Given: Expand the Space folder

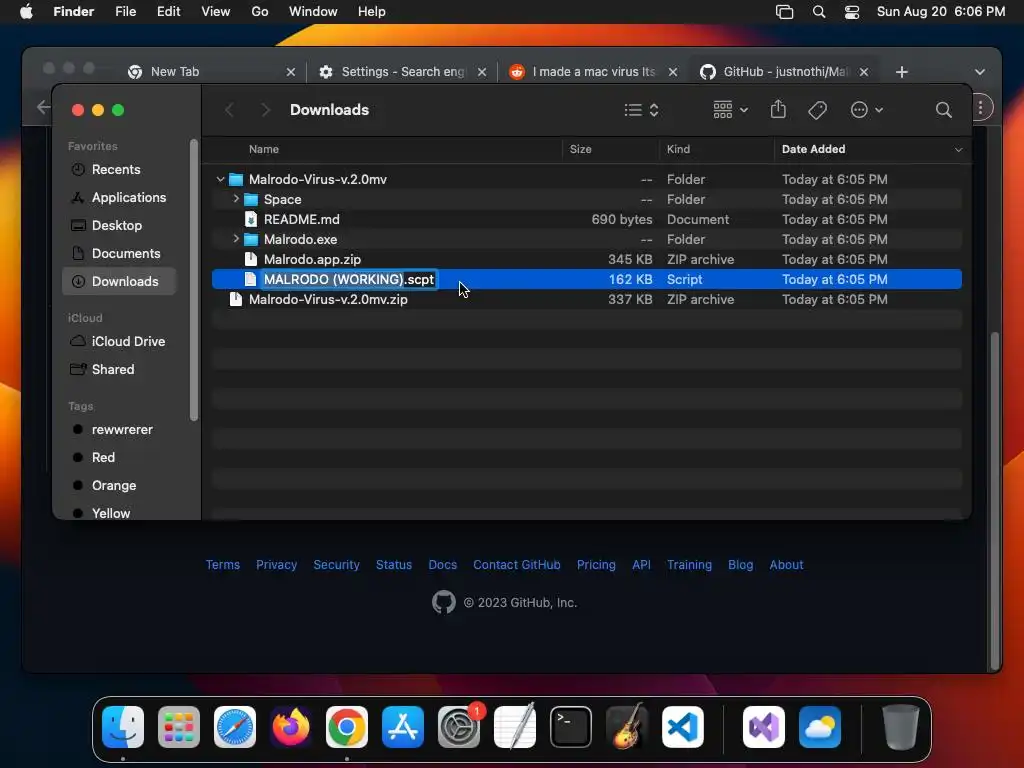Looking at the screenshot, I should [x=236, y=199].
